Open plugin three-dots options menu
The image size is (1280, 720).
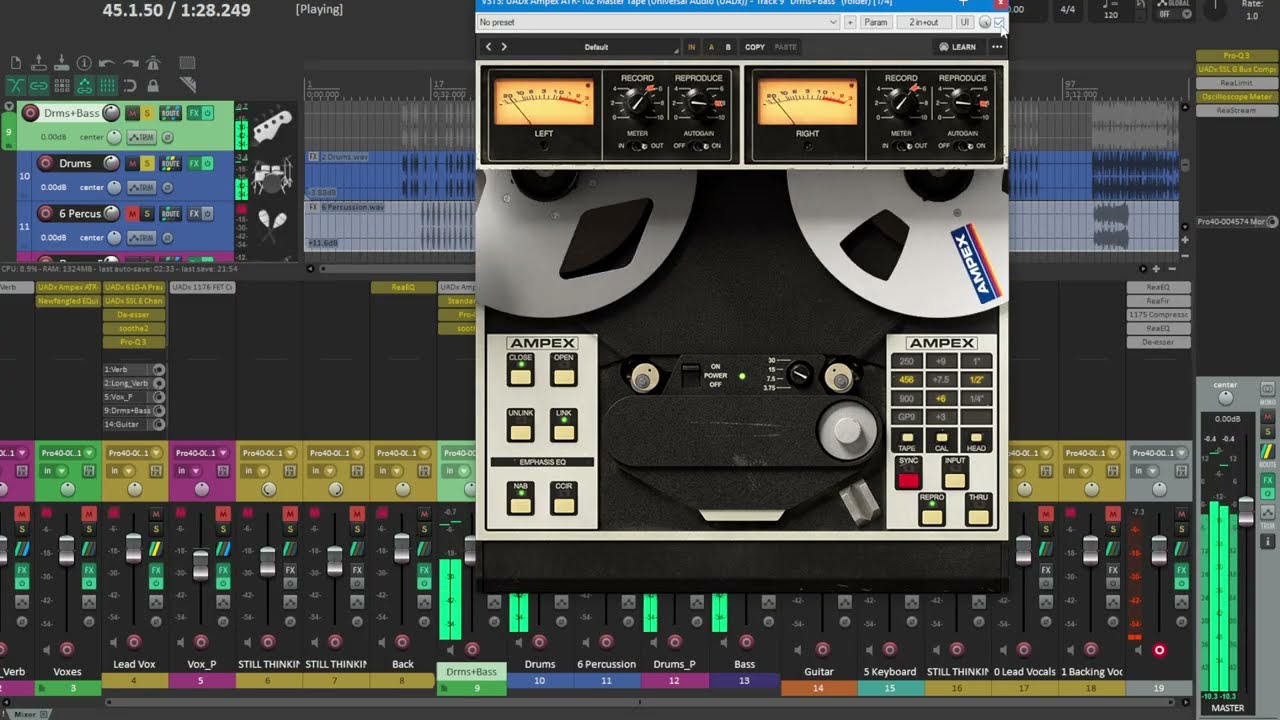click(997, 47)
